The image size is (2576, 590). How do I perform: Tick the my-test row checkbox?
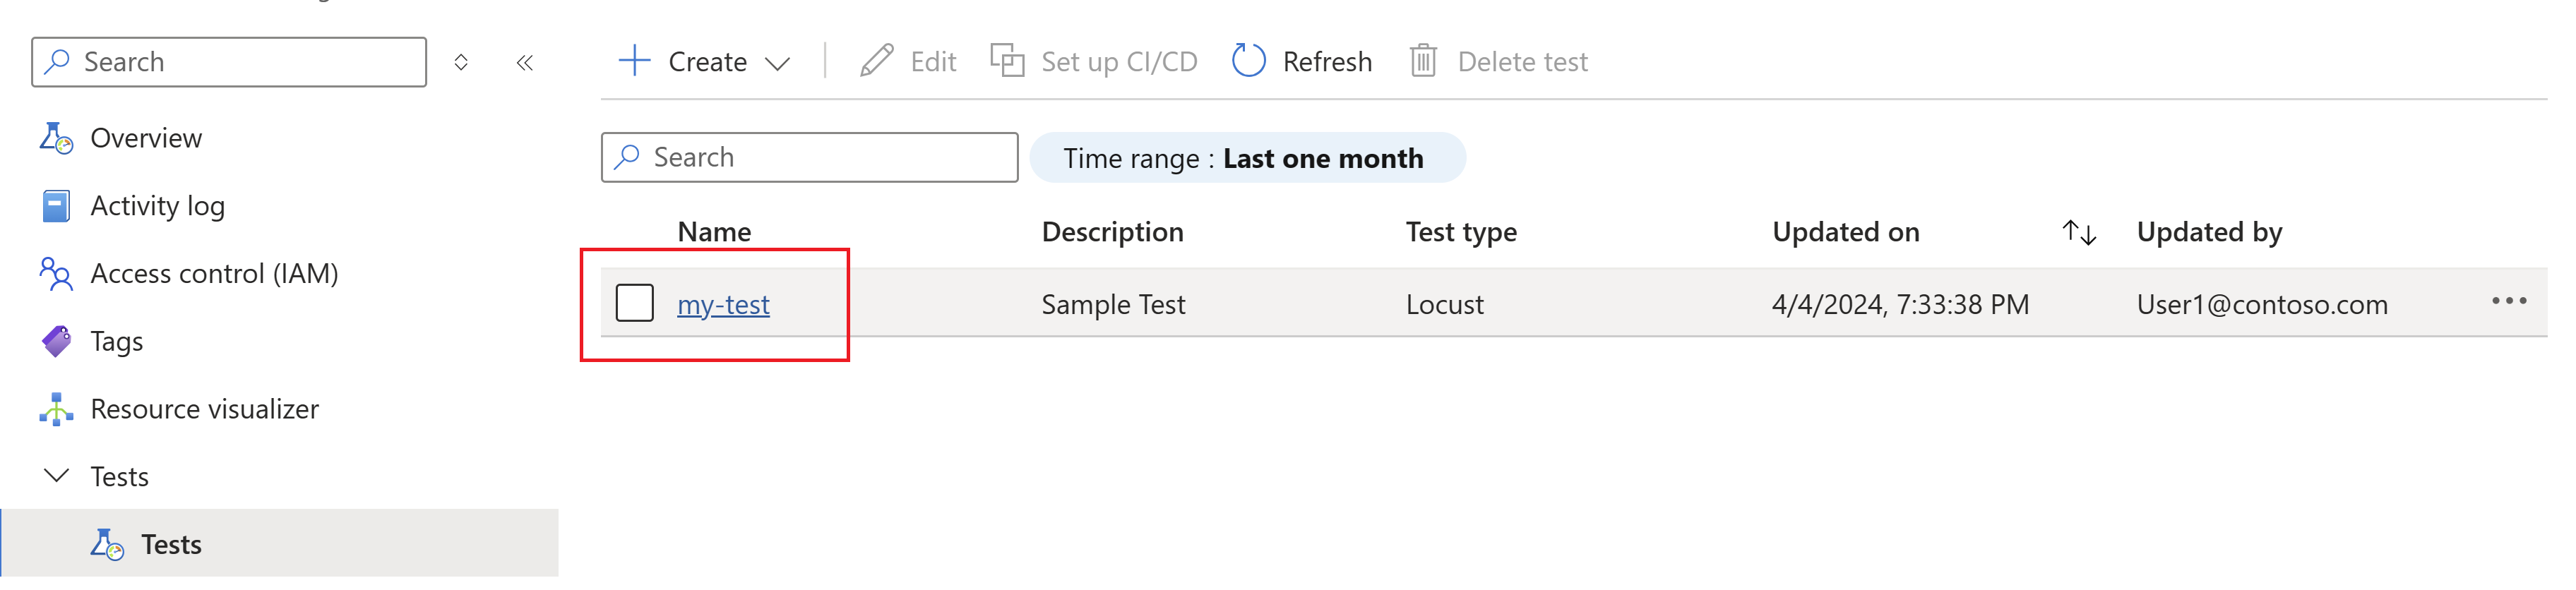pyautogui.click(x=634, y=303)
